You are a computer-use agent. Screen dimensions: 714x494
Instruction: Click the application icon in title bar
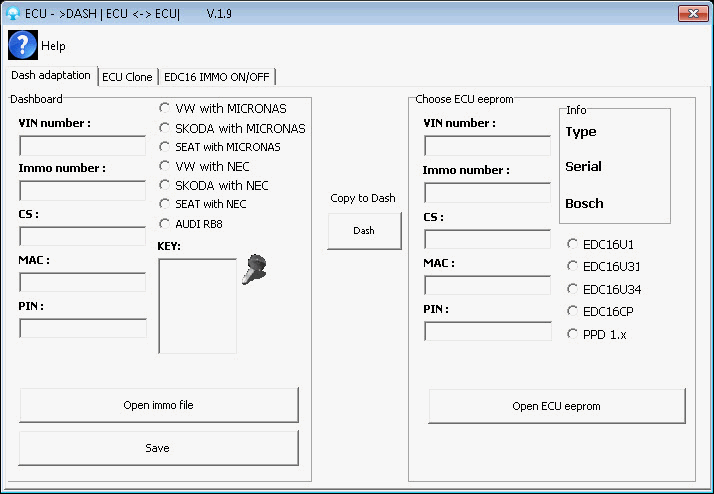pyautogui.click(x=13, y=14)
